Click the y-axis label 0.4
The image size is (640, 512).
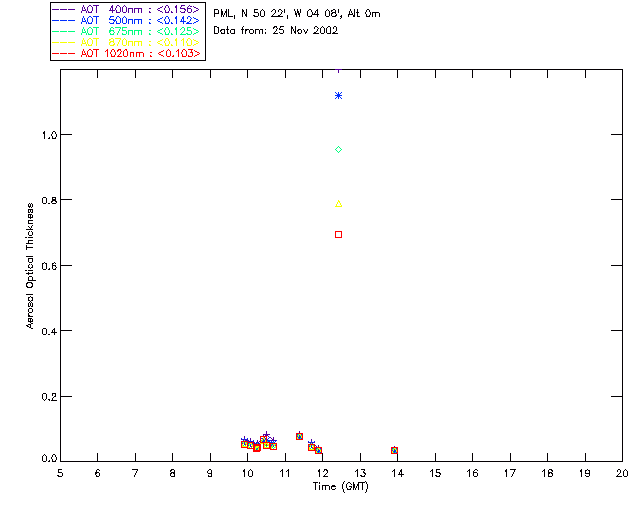point(49,332)
